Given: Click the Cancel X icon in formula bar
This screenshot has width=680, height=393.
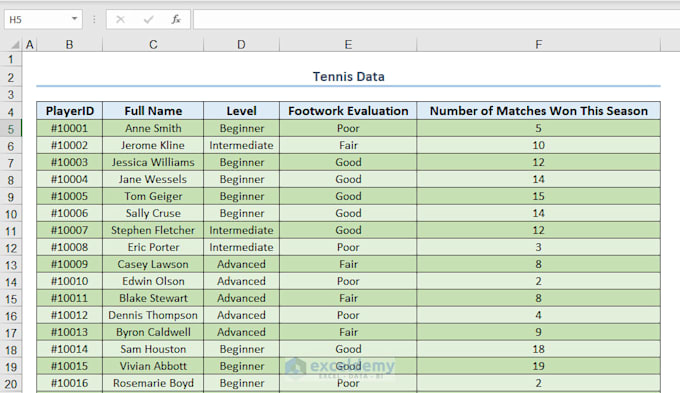Looking at the screenshot, I should pos(121,20).
